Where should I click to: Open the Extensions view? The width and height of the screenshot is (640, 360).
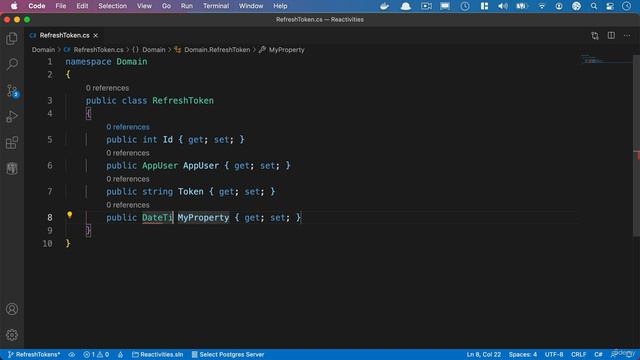12,143
